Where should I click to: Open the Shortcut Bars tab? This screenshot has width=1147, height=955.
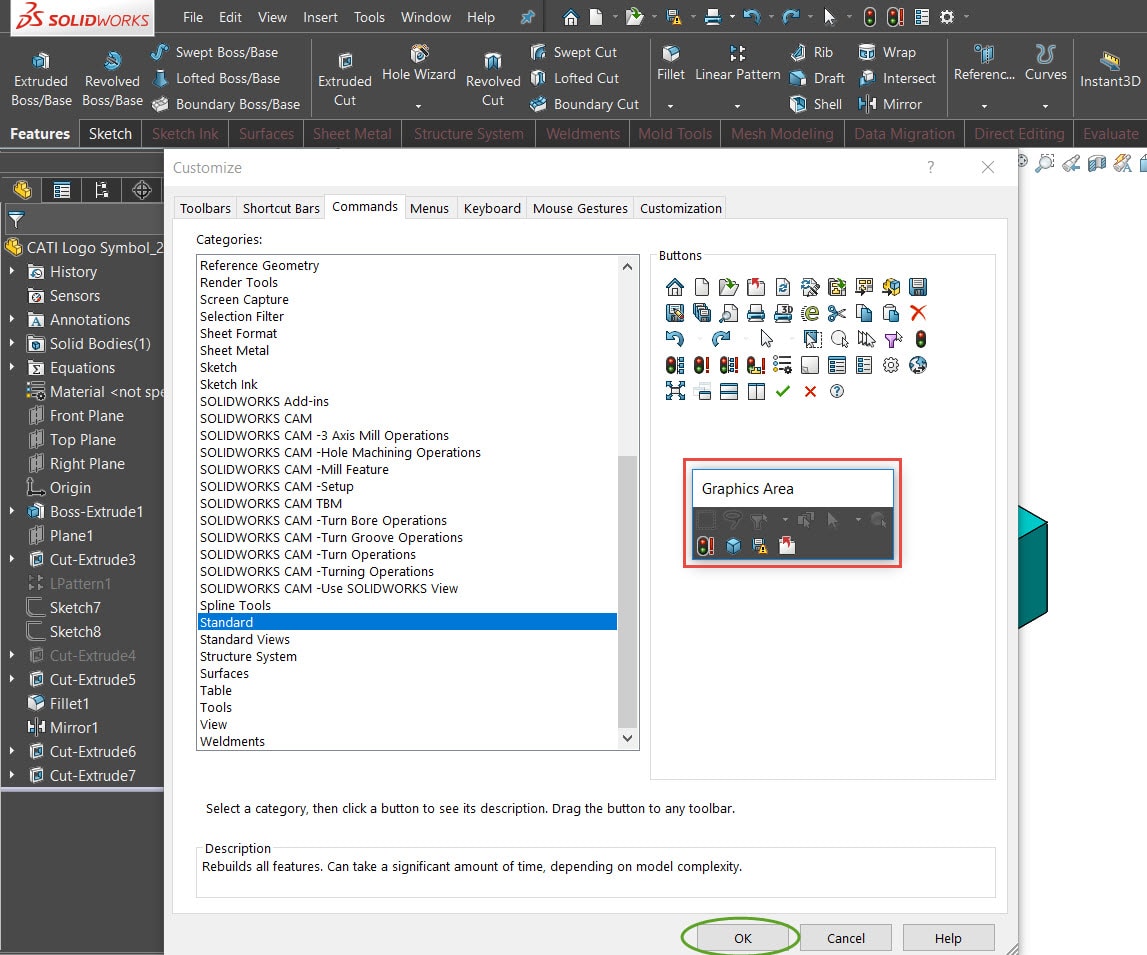click(x=281, y=208)
